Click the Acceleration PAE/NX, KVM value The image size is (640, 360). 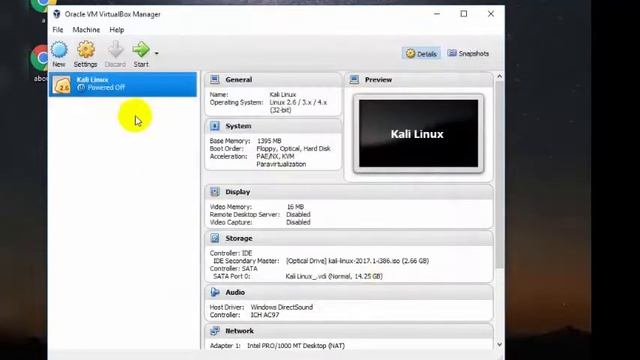coord(281,160)
